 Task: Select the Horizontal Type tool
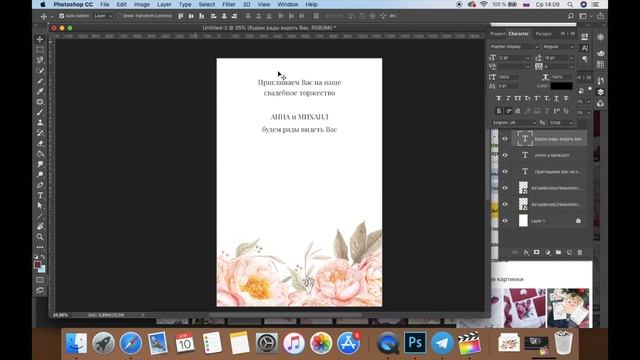(40, 196)
